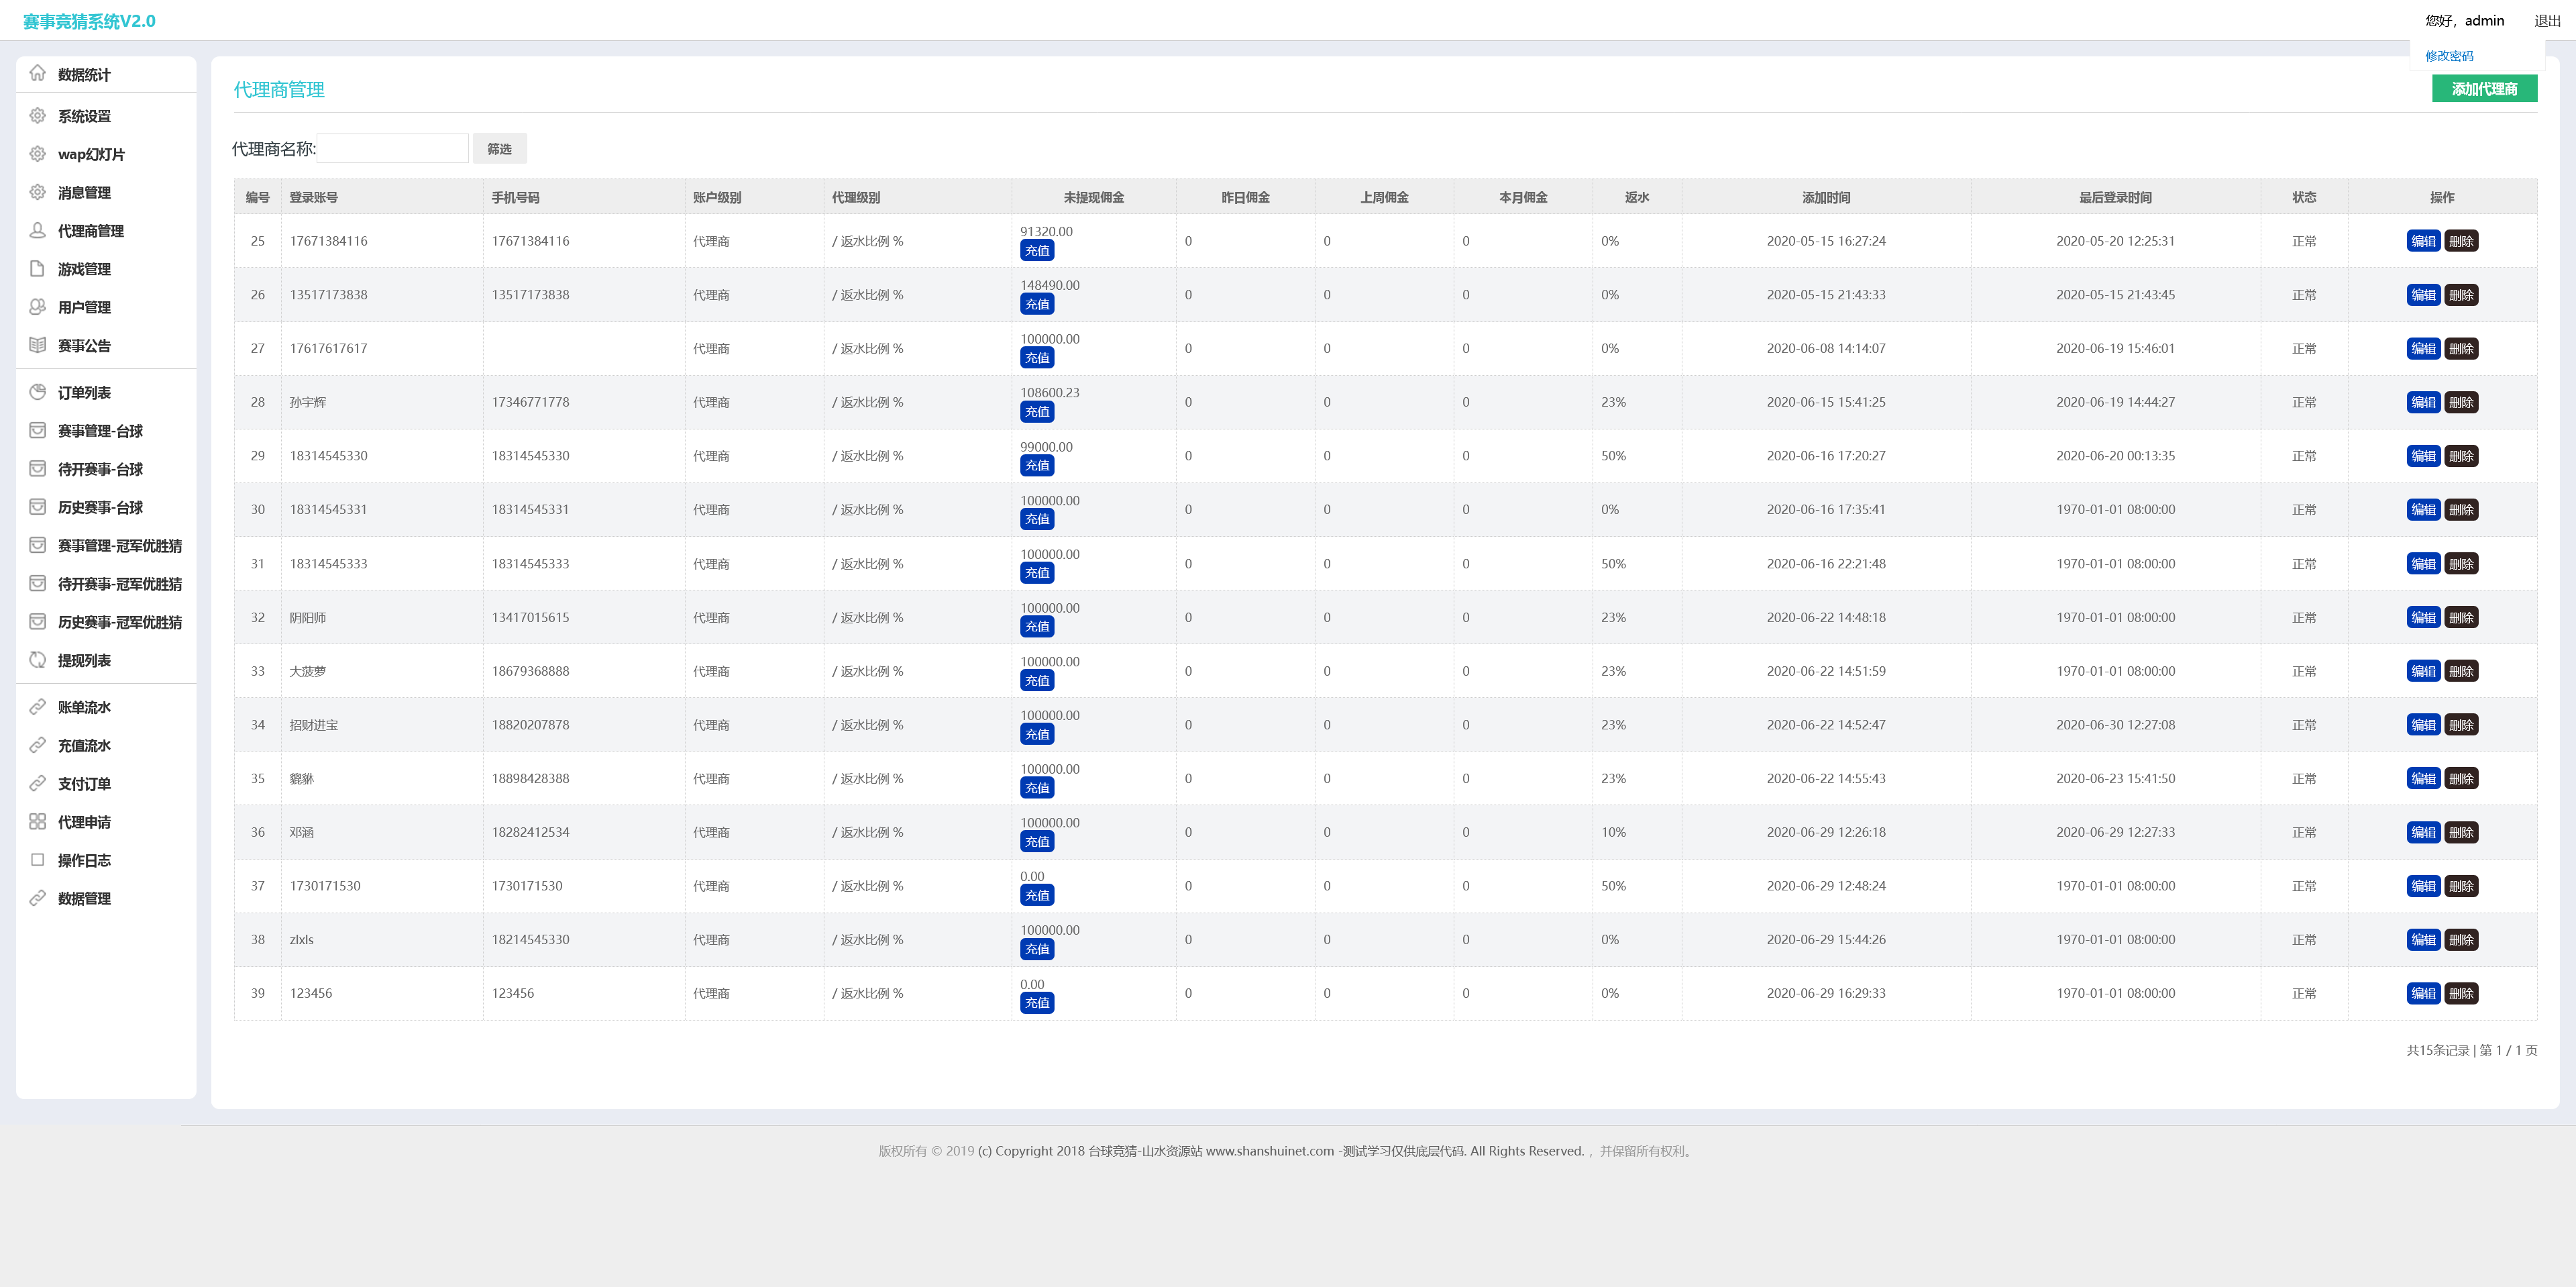Click 充值 for account 孙宇辉

pyautogui.click(x=1037, y=412)
